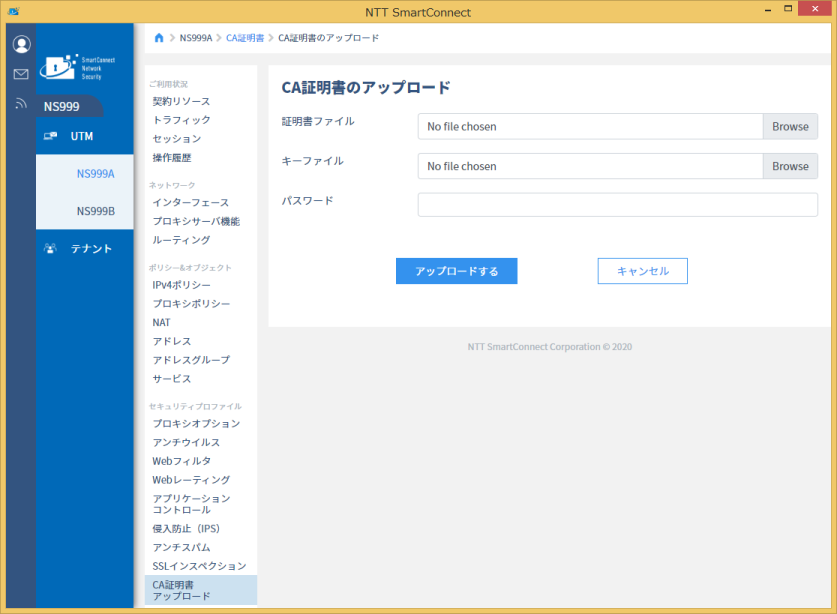
Task: Open NAT settings
Action: [161, 322]
